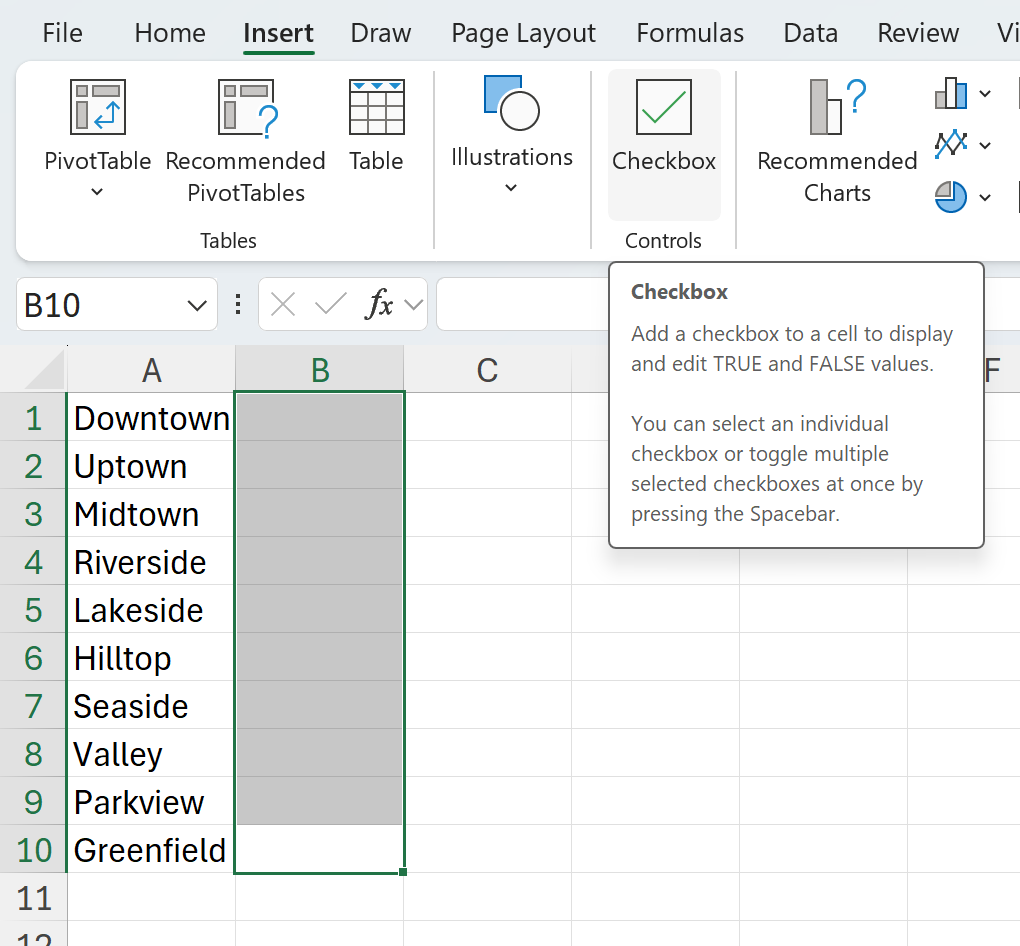Click the pie chart icon
The width and height of the screenshot is (1020, 946).
point(951,196)
